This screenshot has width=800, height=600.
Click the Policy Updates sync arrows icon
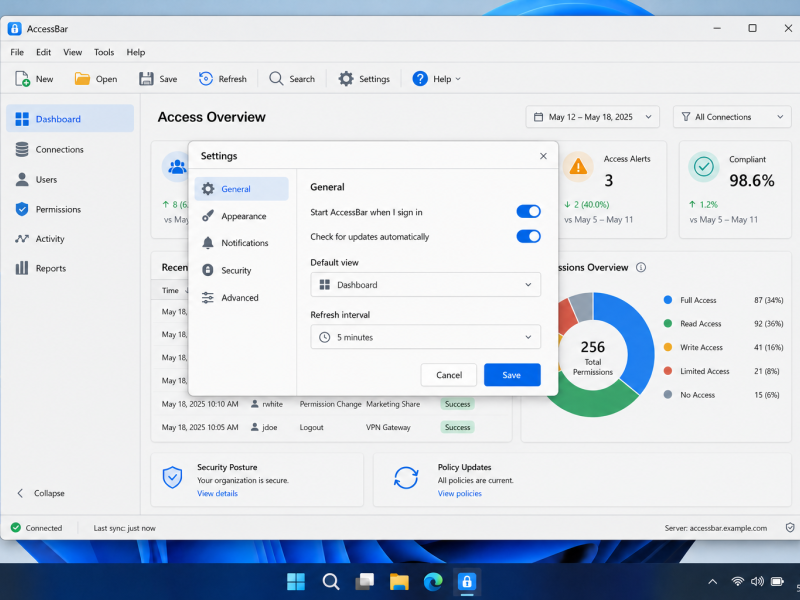(x=406, y=478)
